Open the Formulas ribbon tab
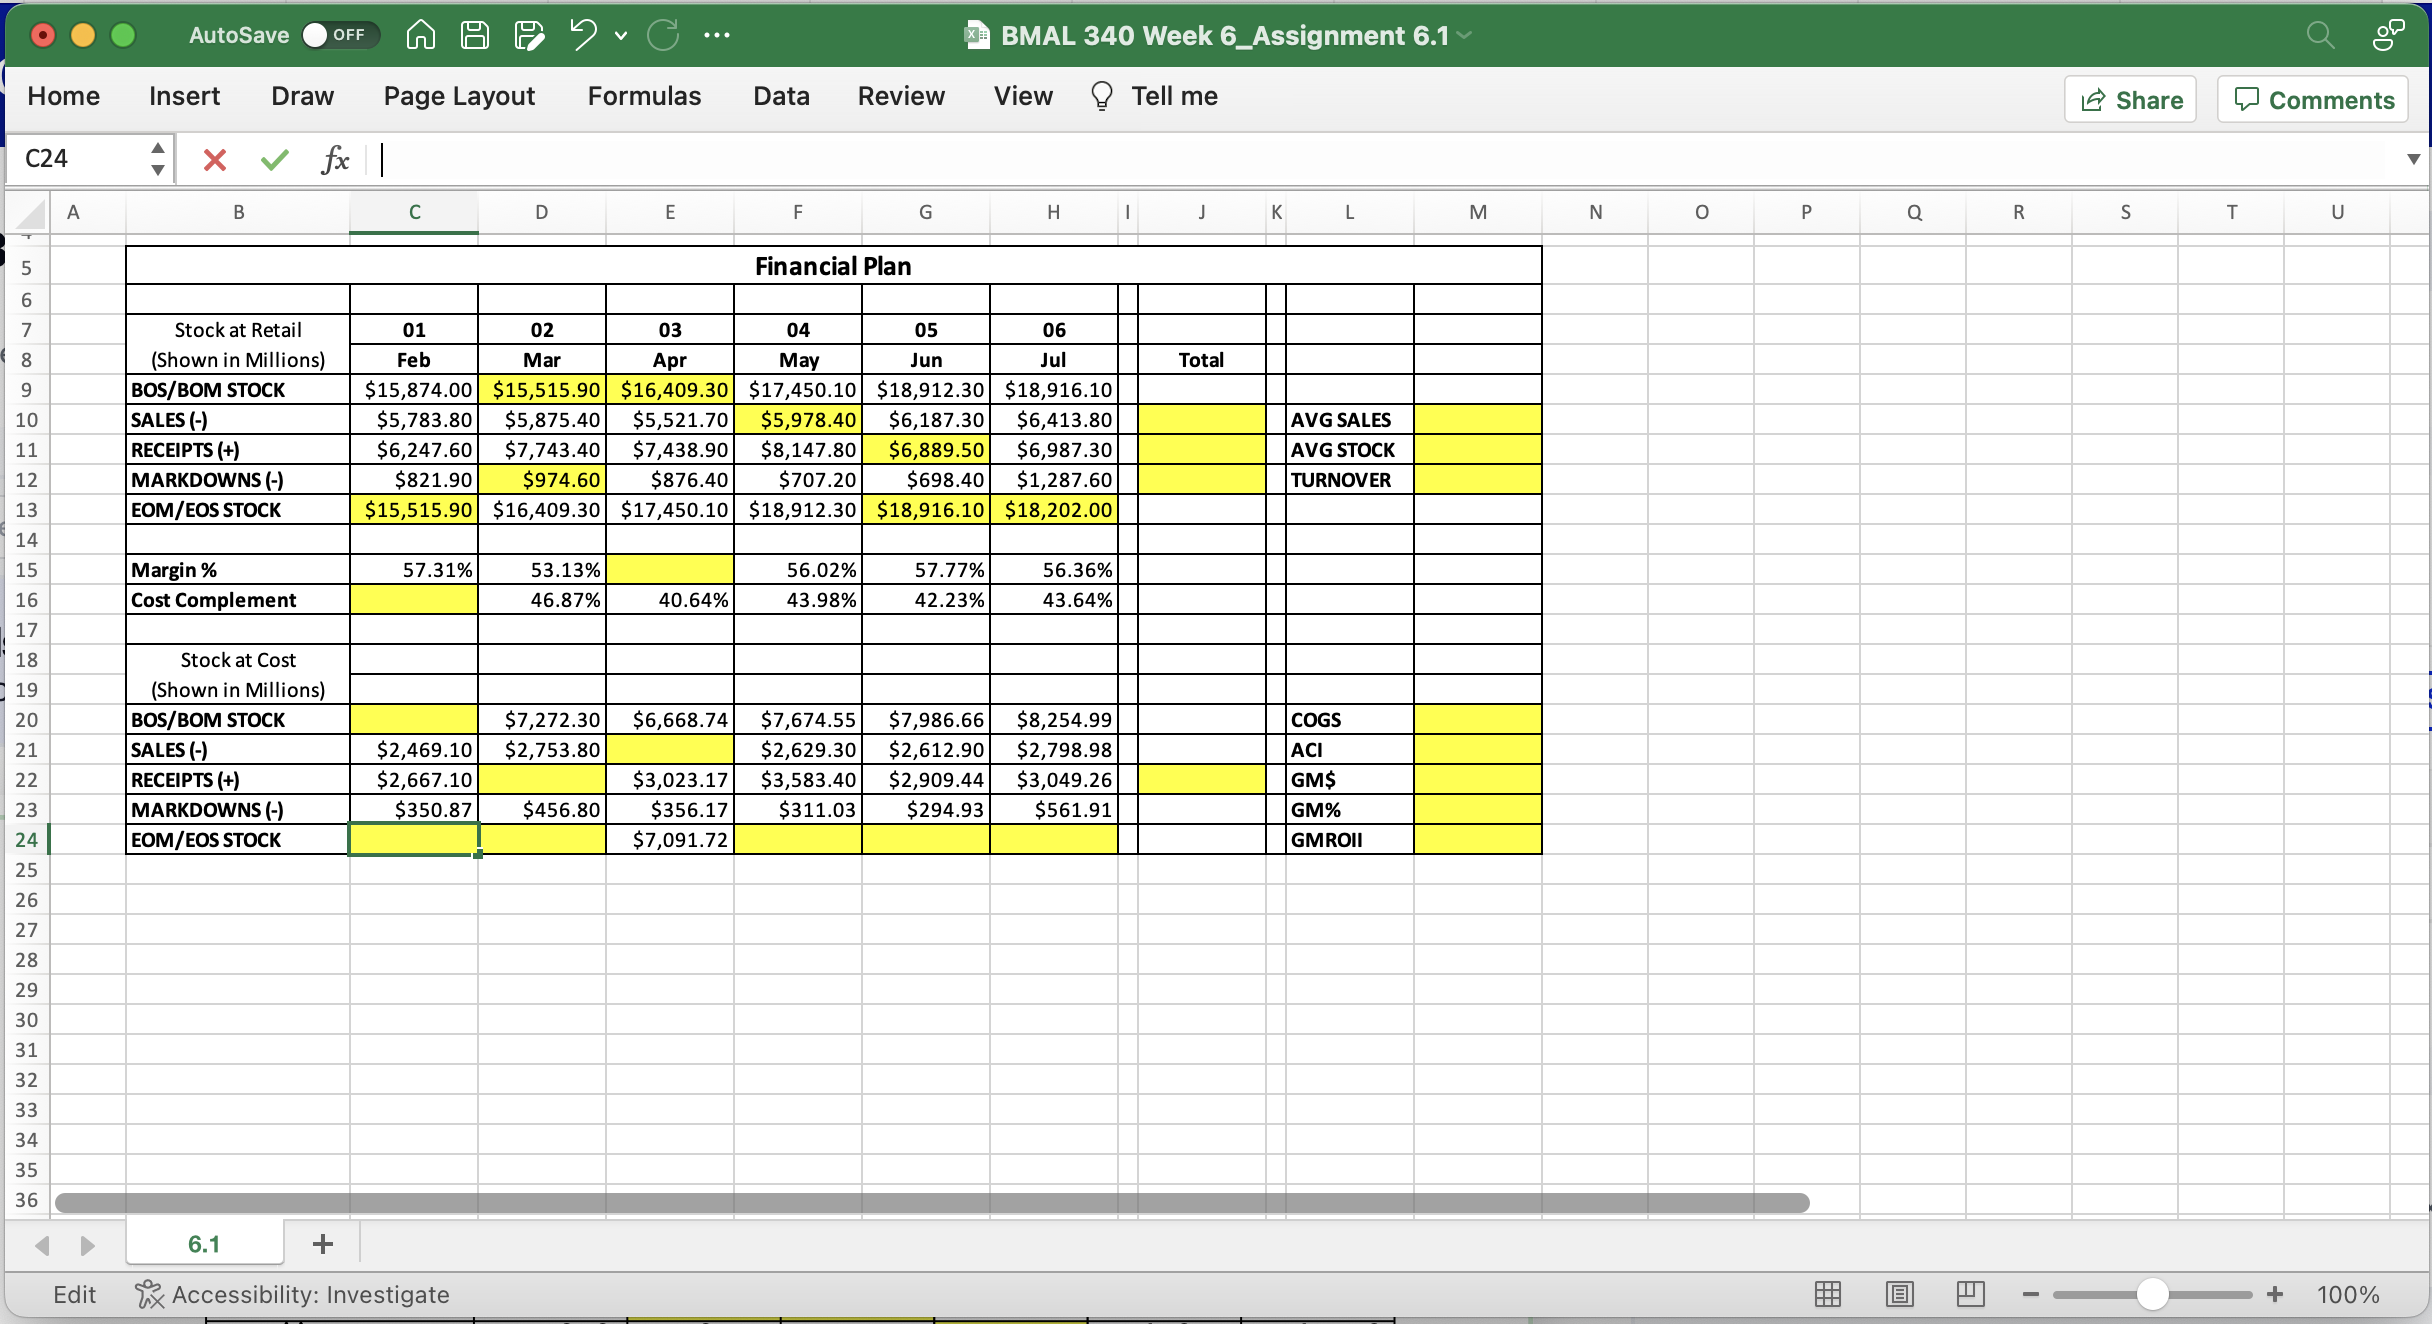This screenshot has width=2432, height=1324. coord(644,96)
